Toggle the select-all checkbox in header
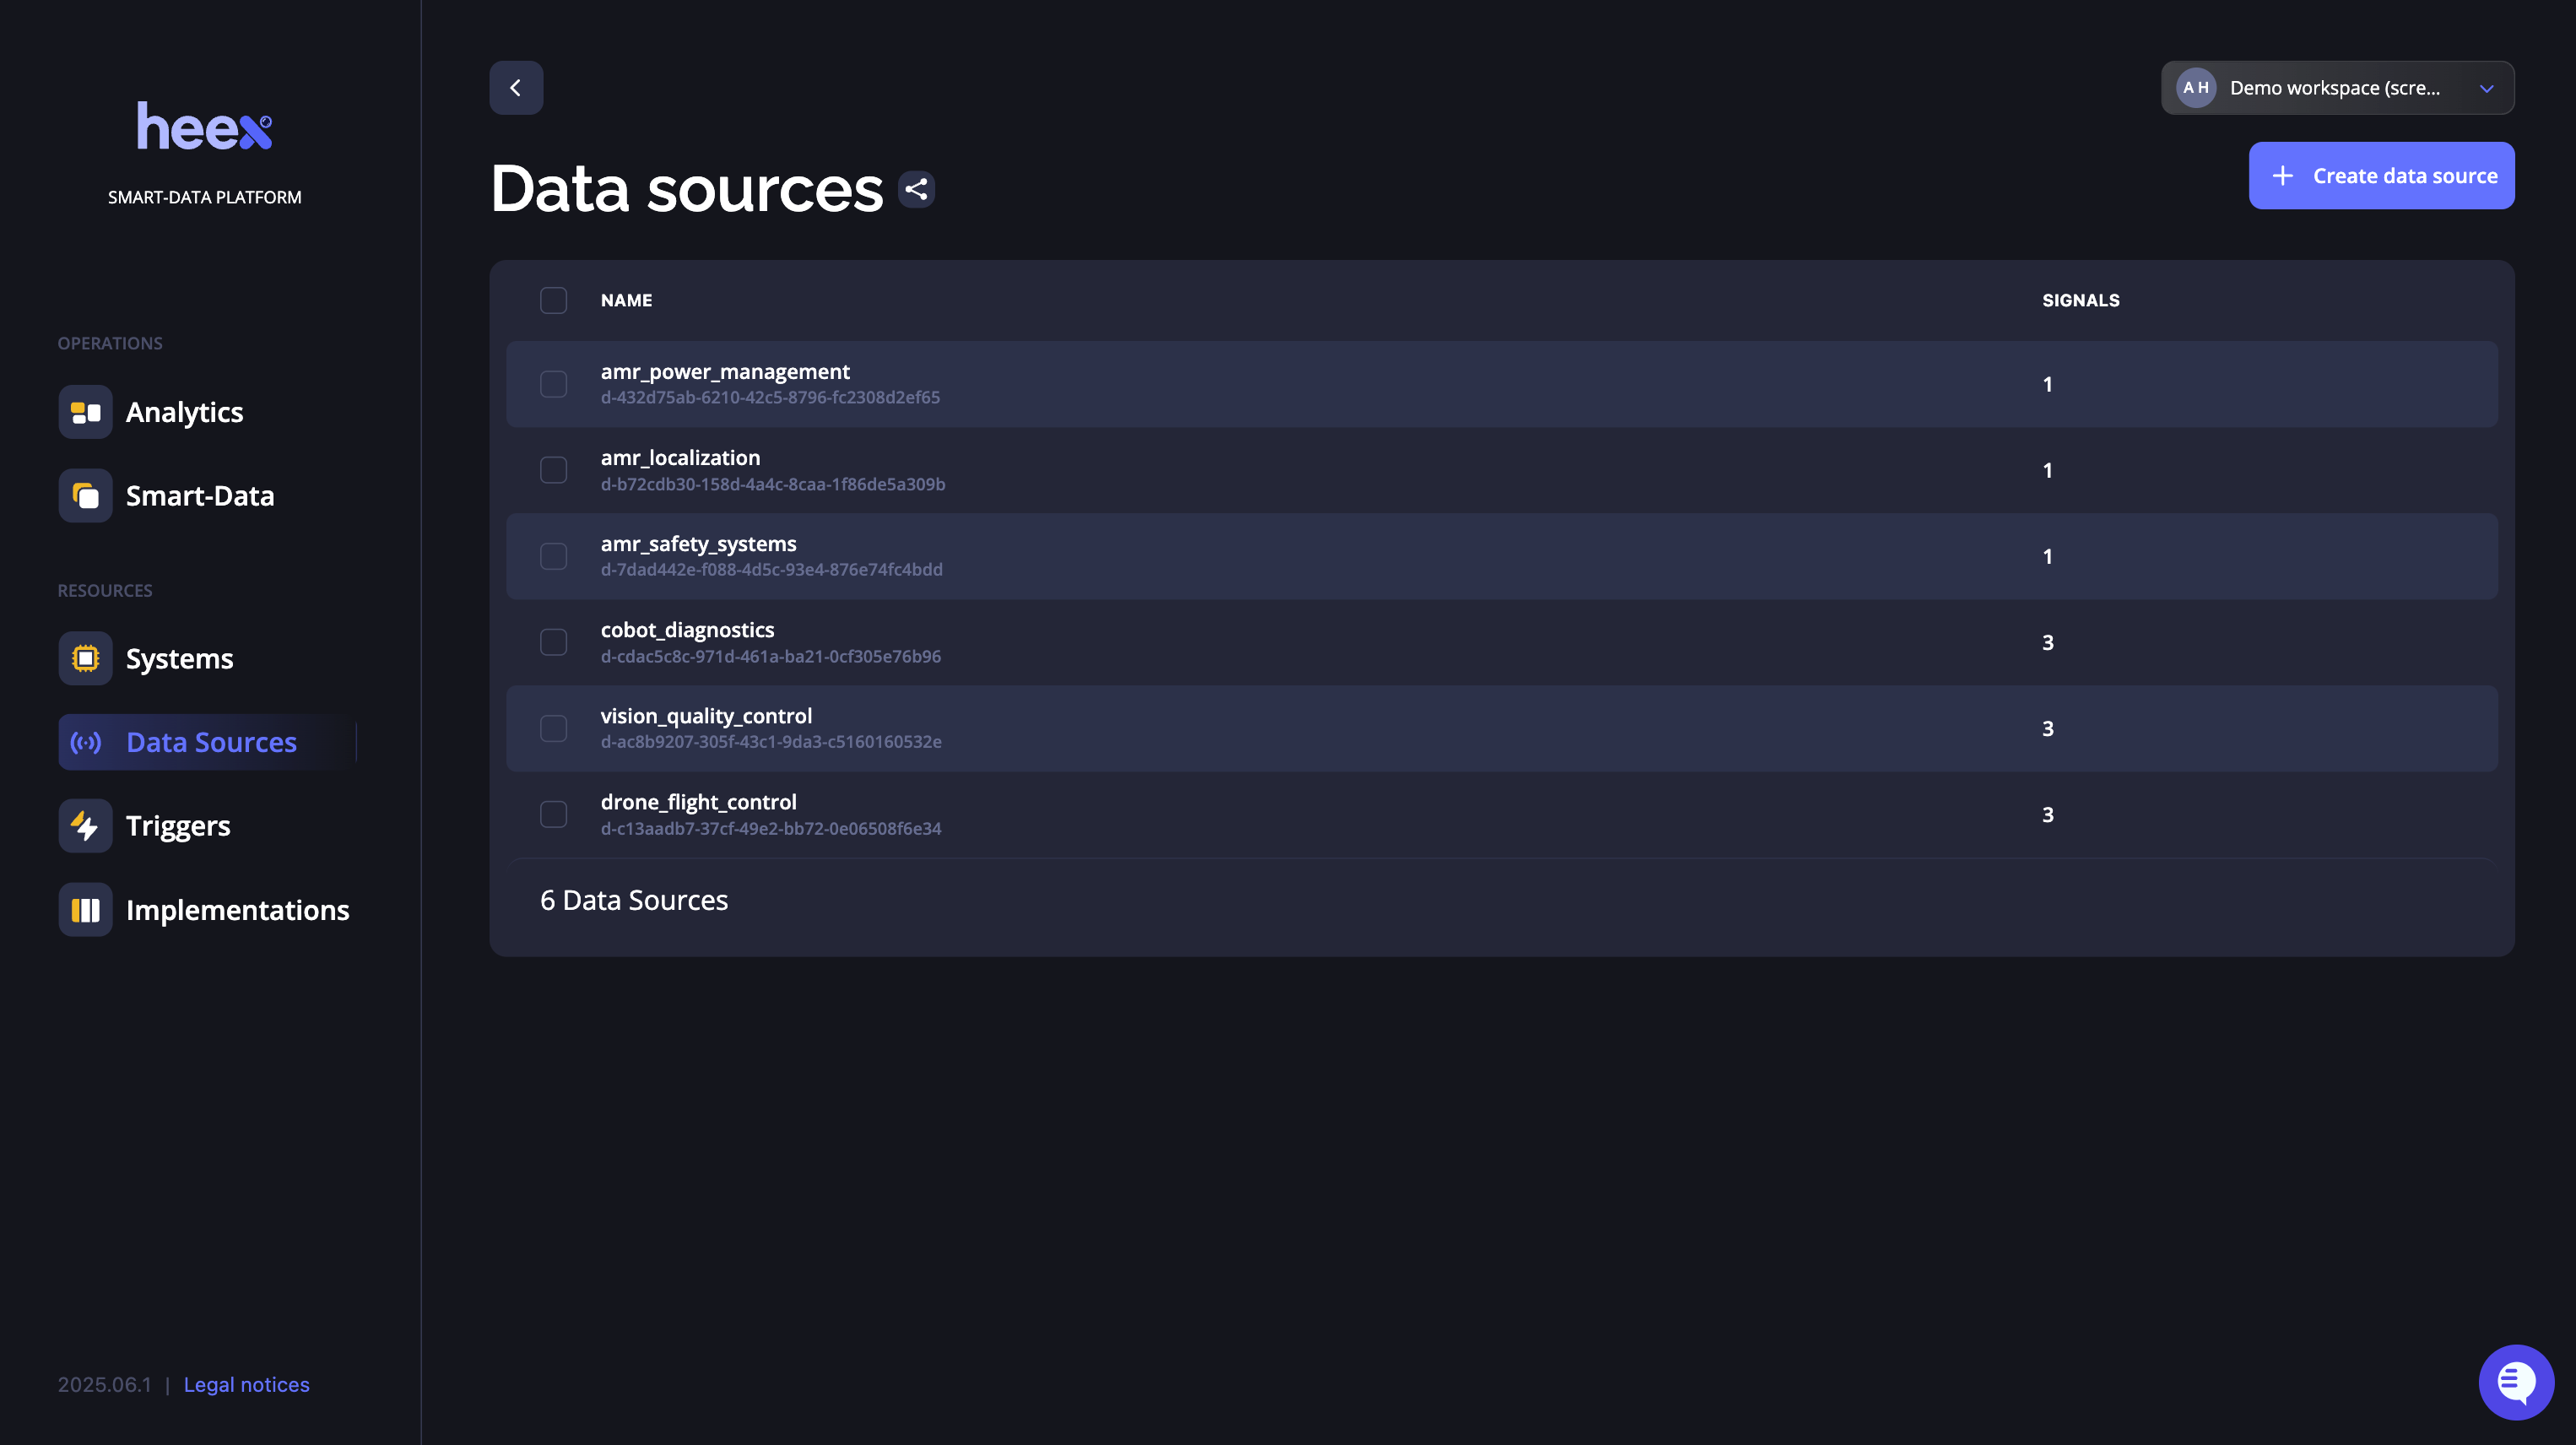This screenshot has height=1445, width=2576. click(553, 300)
